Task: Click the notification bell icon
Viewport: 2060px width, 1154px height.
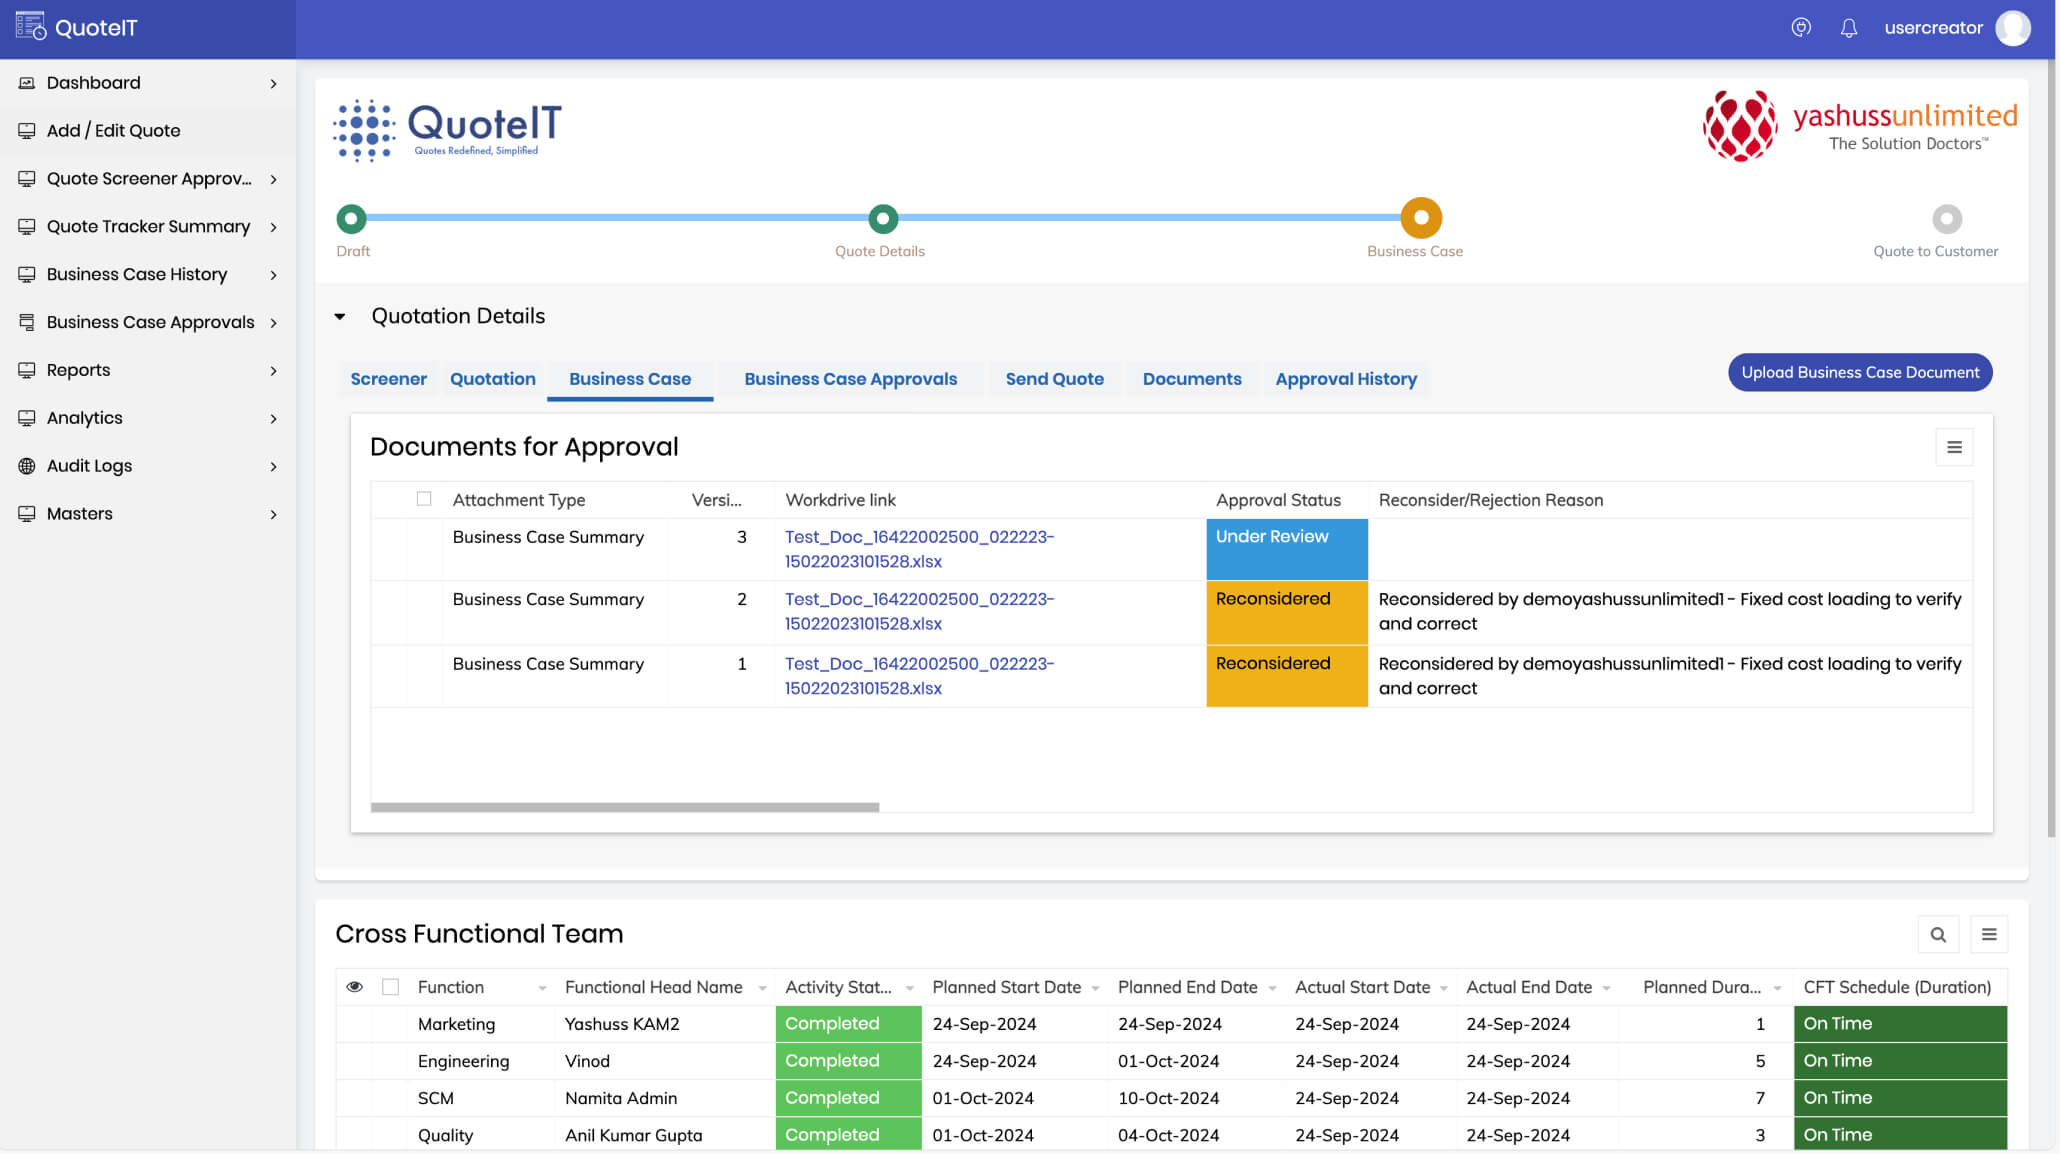Action: pos(1848,28)
